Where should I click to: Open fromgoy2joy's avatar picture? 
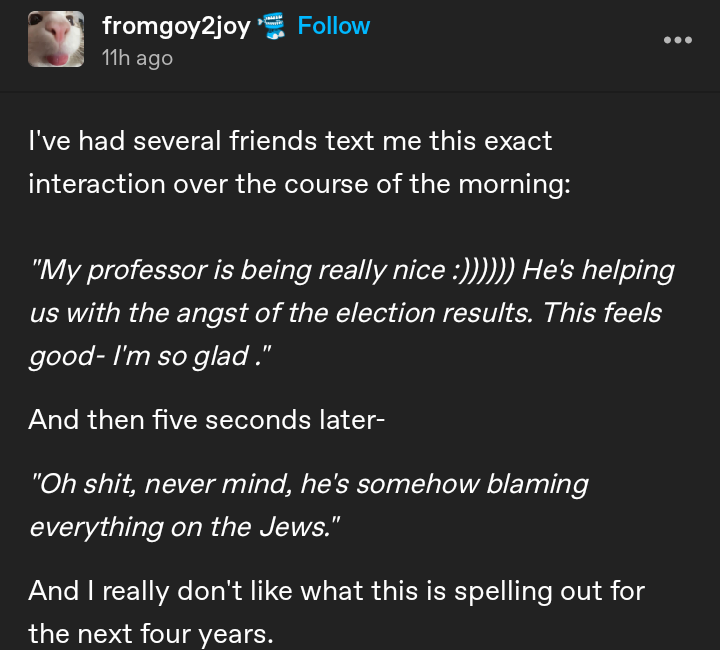56,41
